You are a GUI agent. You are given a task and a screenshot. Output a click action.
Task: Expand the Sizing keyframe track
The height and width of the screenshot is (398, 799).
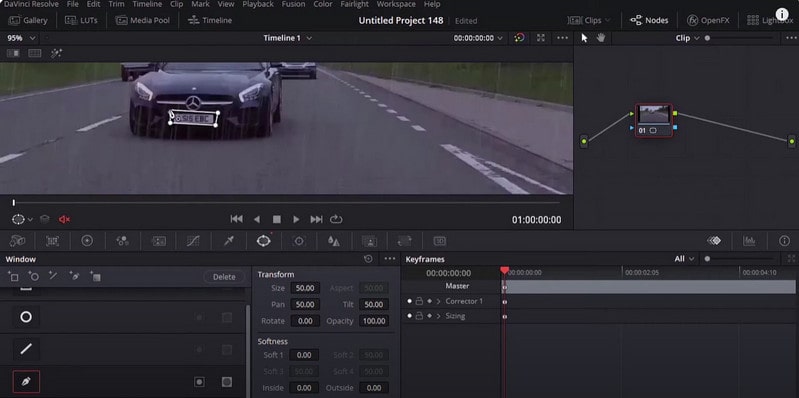pyautogui.click(x=438, y=316)
